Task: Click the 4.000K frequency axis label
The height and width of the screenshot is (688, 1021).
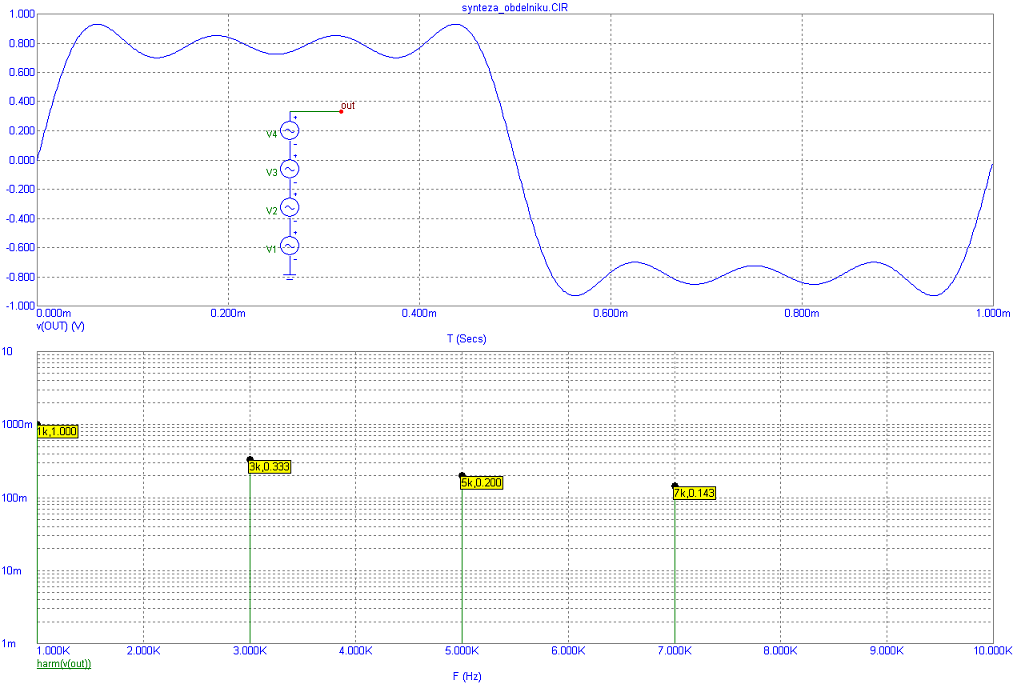Action: (x=356, y=651)
